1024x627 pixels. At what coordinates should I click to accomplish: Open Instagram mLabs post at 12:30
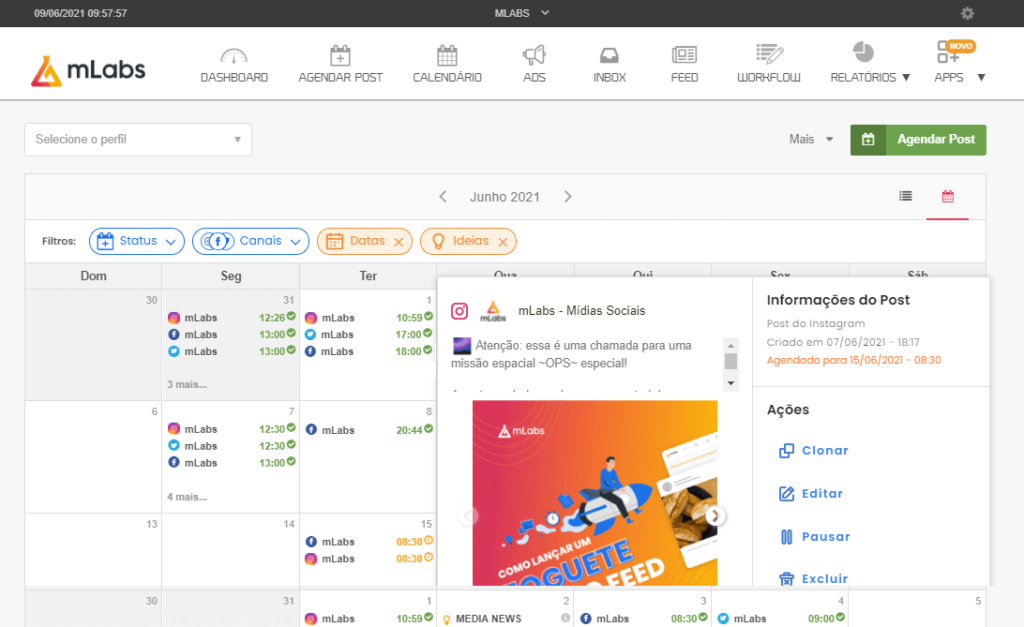pos(231,429)
